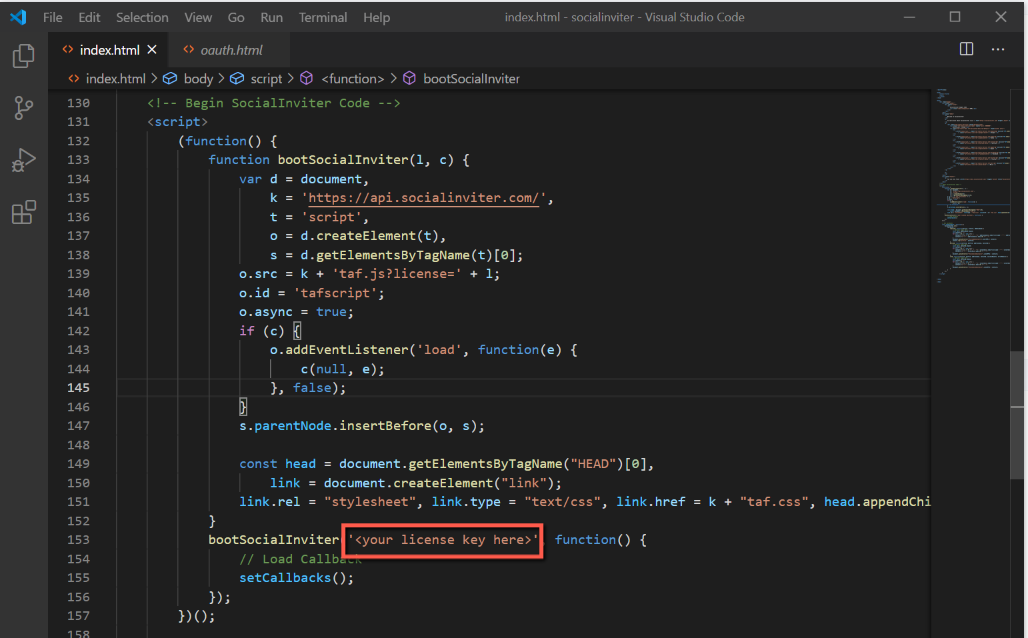This screenshot has height=638, width=1028.
Task: Click the body symbol icon in breadcrumbs
Action: coord(170,79)
